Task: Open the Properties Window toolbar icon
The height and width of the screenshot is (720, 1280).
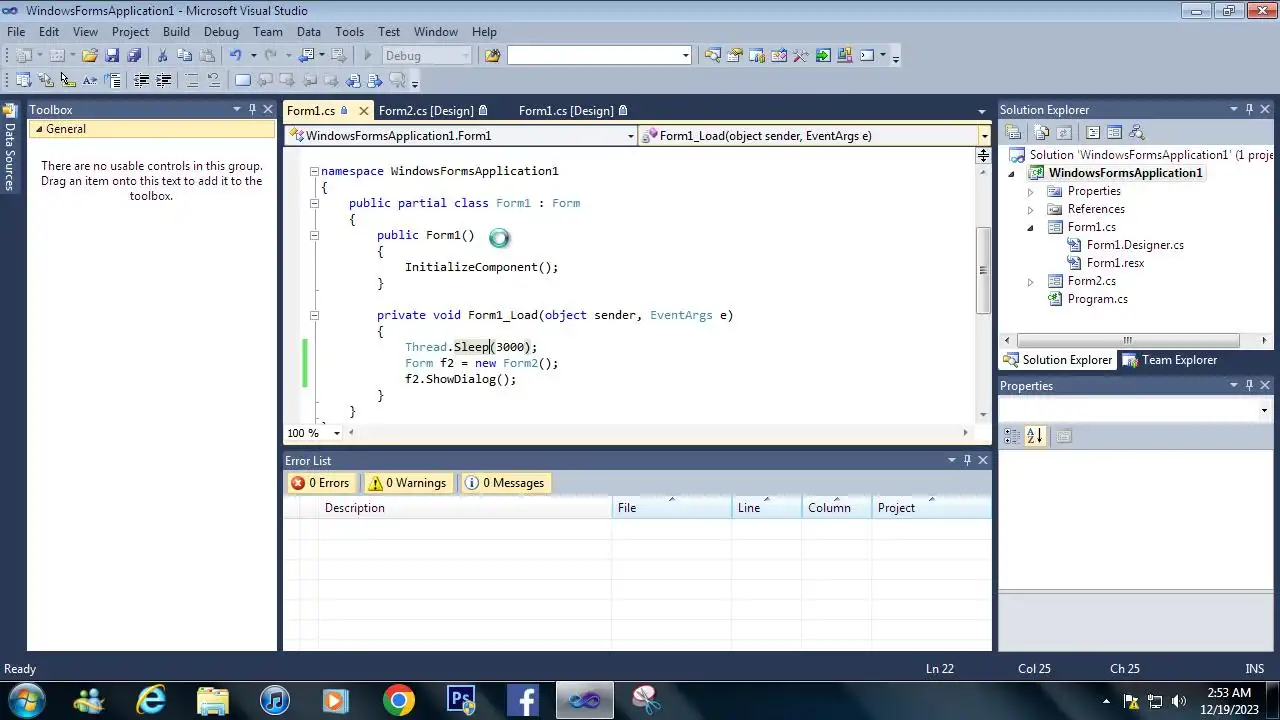Action: pyautogui.click(x=734, y=56)
